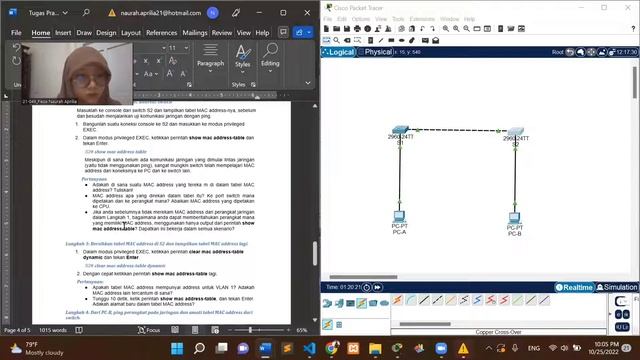640x360 pixels.
Task: Click Open file icon in Packet Tracer toolbar
Action: point(336,29)
